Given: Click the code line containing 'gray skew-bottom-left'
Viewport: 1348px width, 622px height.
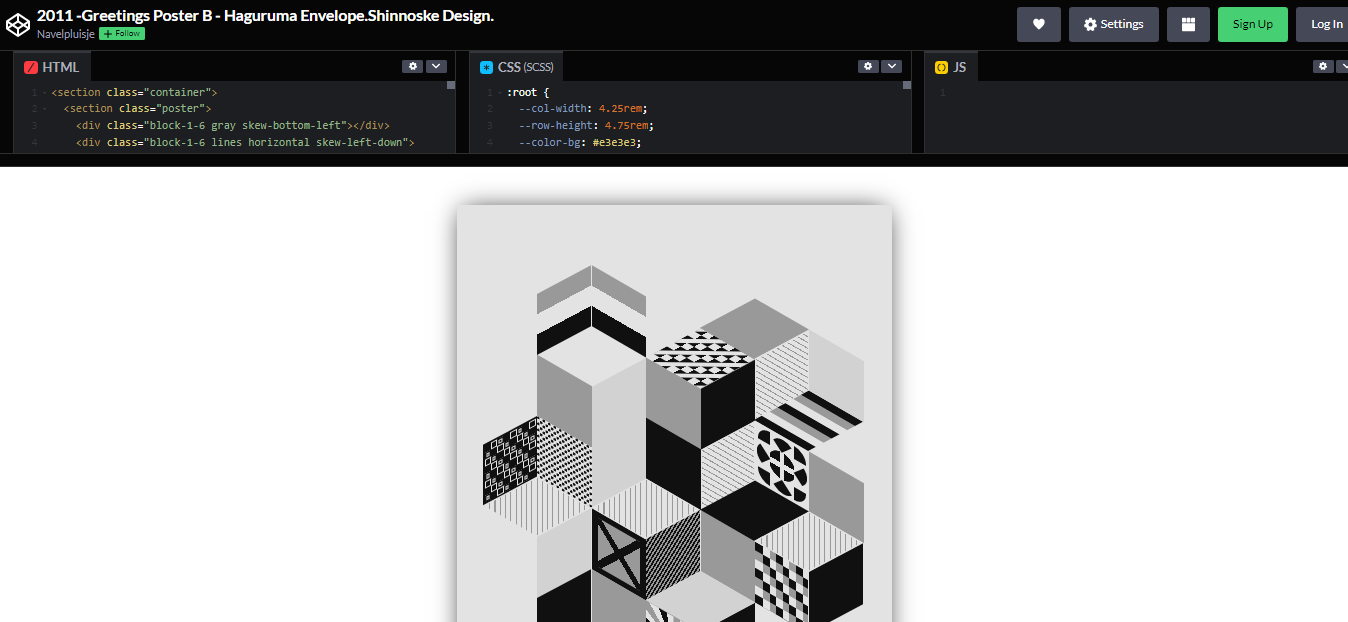Looking at the screenshot, I should click(232, 125).
